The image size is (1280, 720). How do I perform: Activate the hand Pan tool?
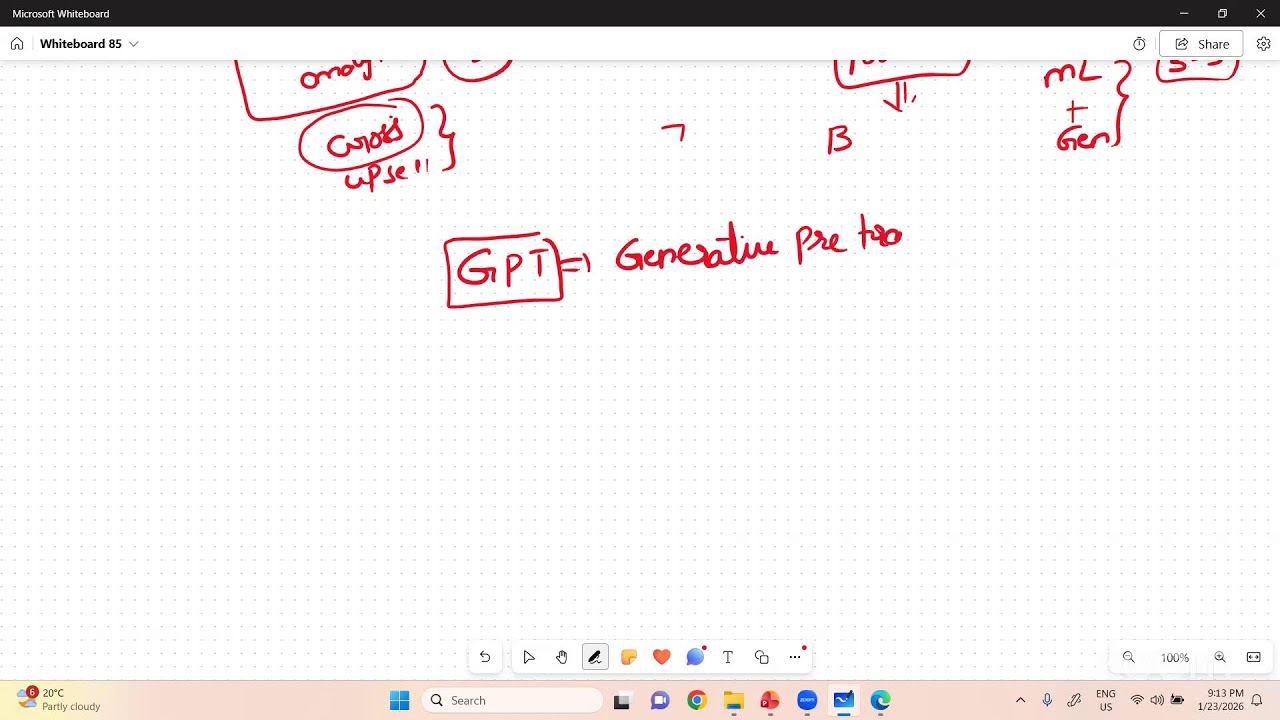(562, 657)
